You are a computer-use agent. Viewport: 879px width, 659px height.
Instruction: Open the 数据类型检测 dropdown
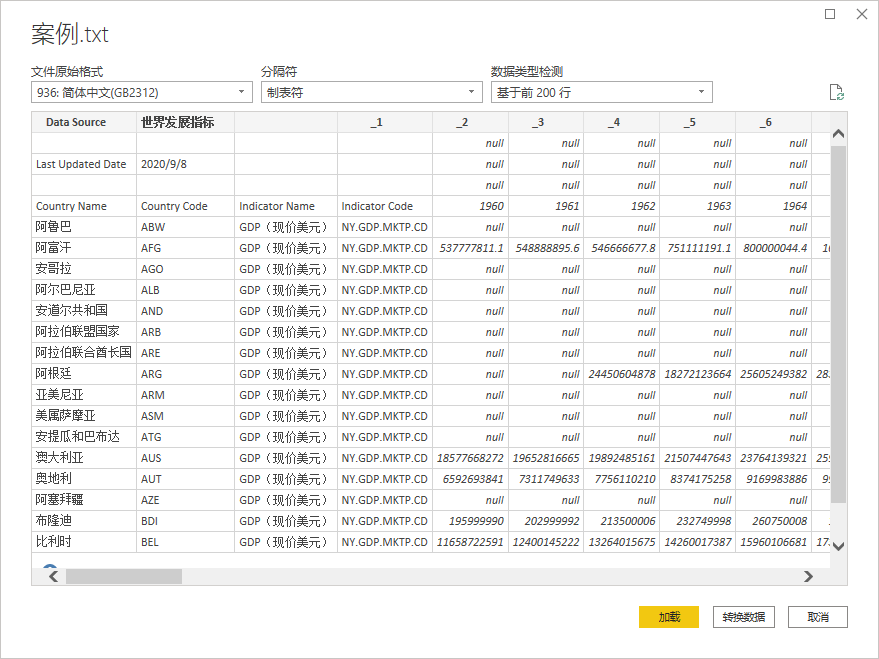tap(601, 92)
